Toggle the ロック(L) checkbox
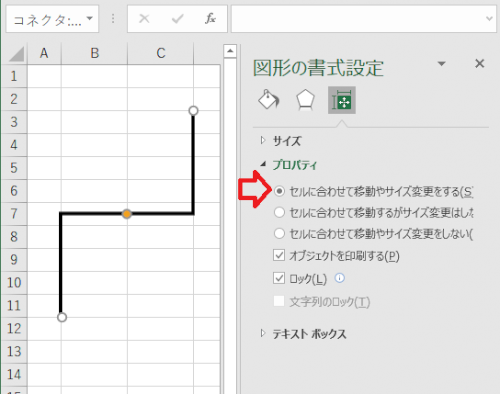The height and width of the screenshot is (394, 500). 279,278
